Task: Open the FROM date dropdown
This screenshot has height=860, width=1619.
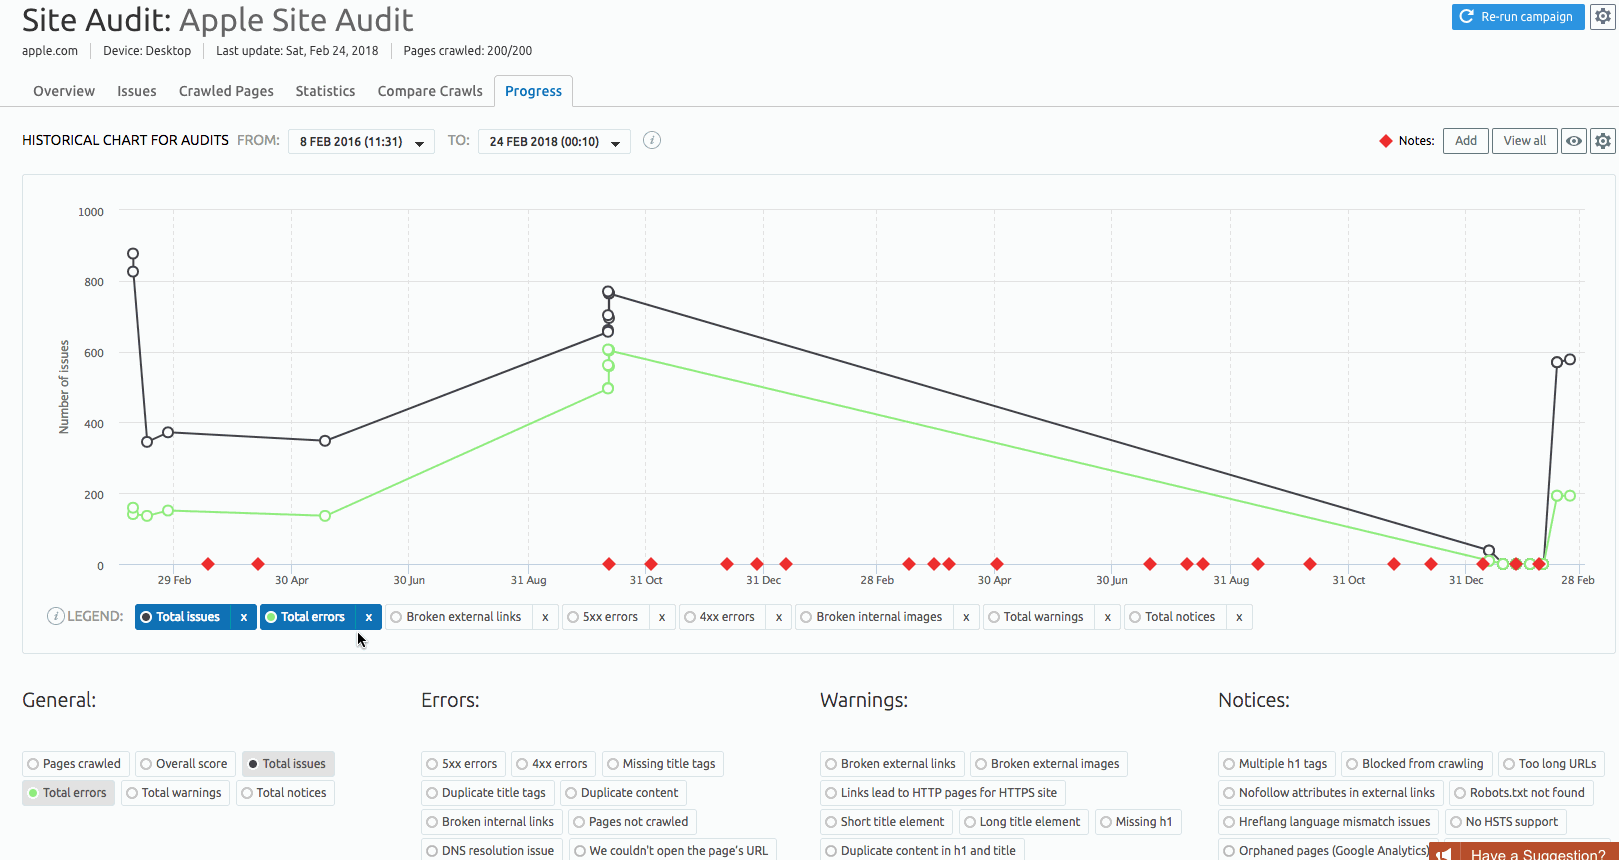Action: point(361,142)
